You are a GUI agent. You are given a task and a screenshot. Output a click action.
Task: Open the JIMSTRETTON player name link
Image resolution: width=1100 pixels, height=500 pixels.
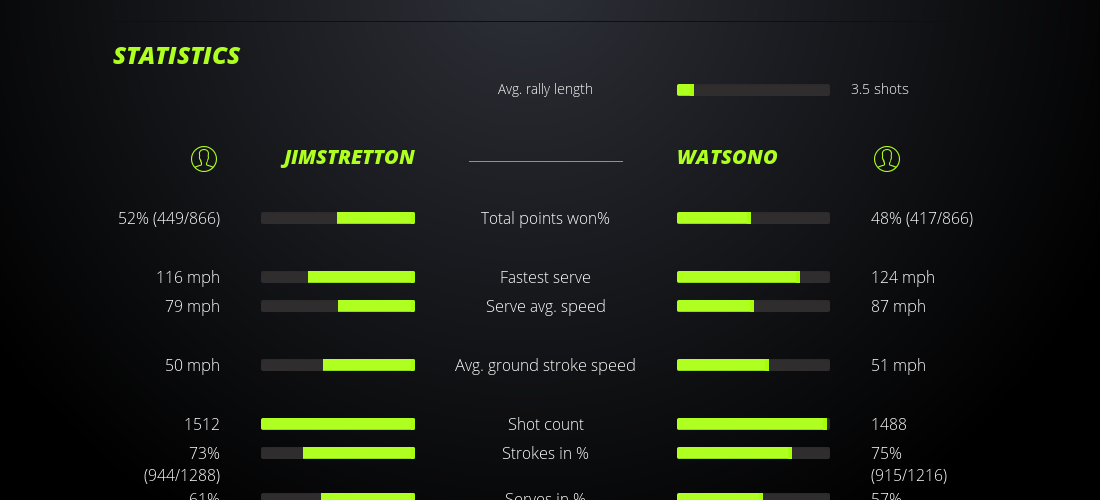(x=348, y=157)
